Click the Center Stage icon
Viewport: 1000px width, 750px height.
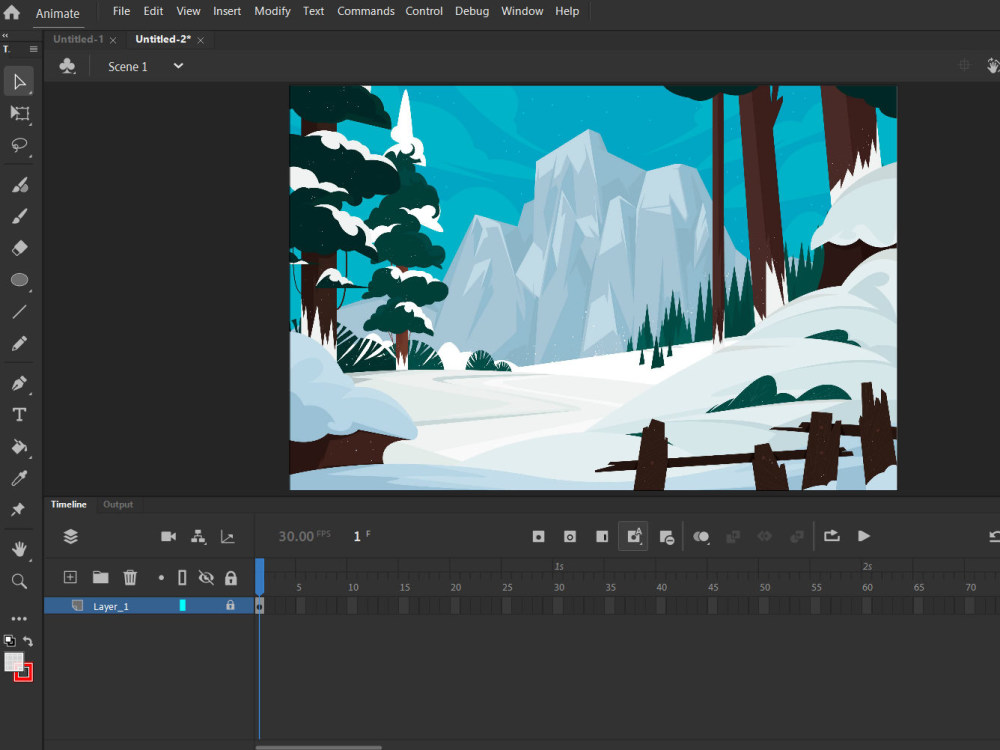[x=964, y=65]
